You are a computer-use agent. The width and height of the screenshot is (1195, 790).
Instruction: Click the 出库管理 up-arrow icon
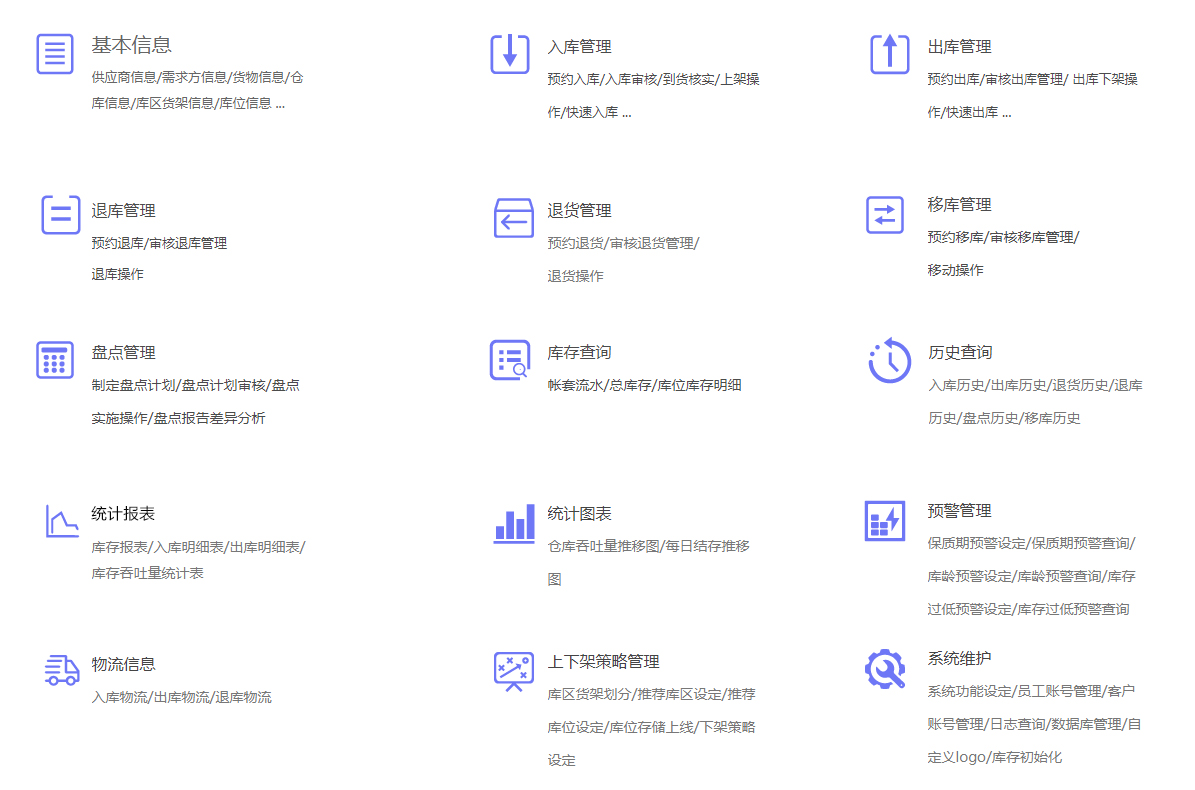click(889, 53)
